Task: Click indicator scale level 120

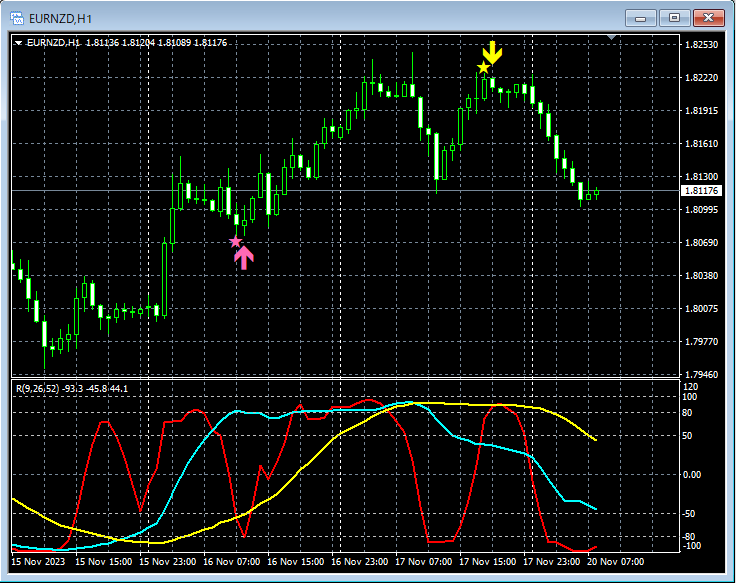Action: pyautogui.click(x=690, y=387)
